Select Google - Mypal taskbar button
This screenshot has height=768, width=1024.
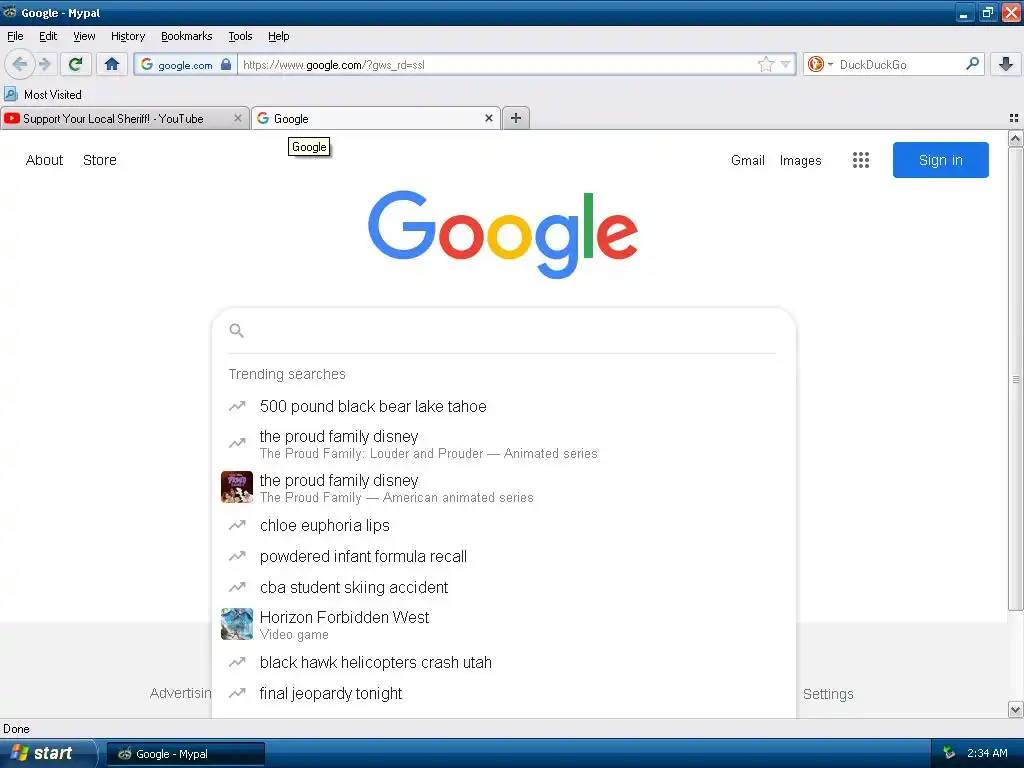click(186, 754)
